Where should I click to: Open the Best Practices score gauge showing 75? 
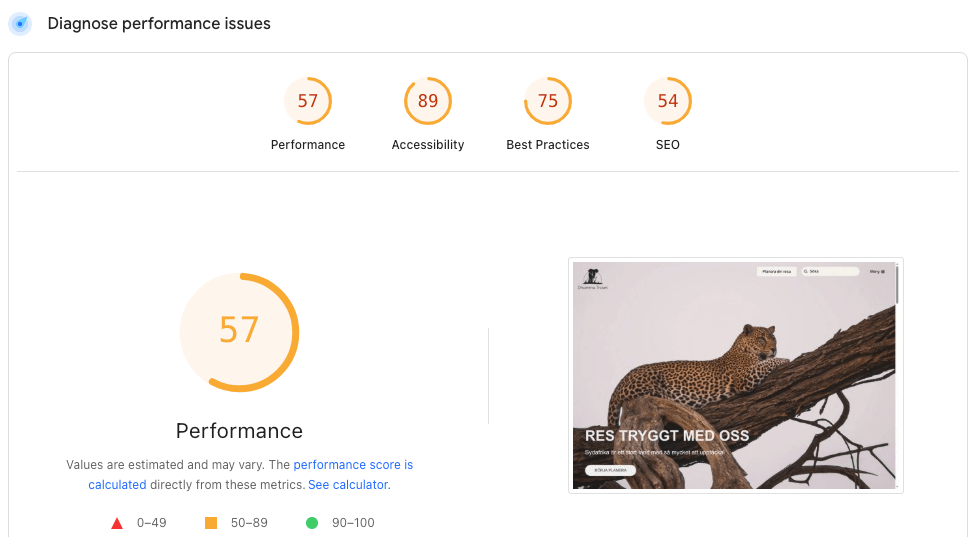tap(548, 102)
